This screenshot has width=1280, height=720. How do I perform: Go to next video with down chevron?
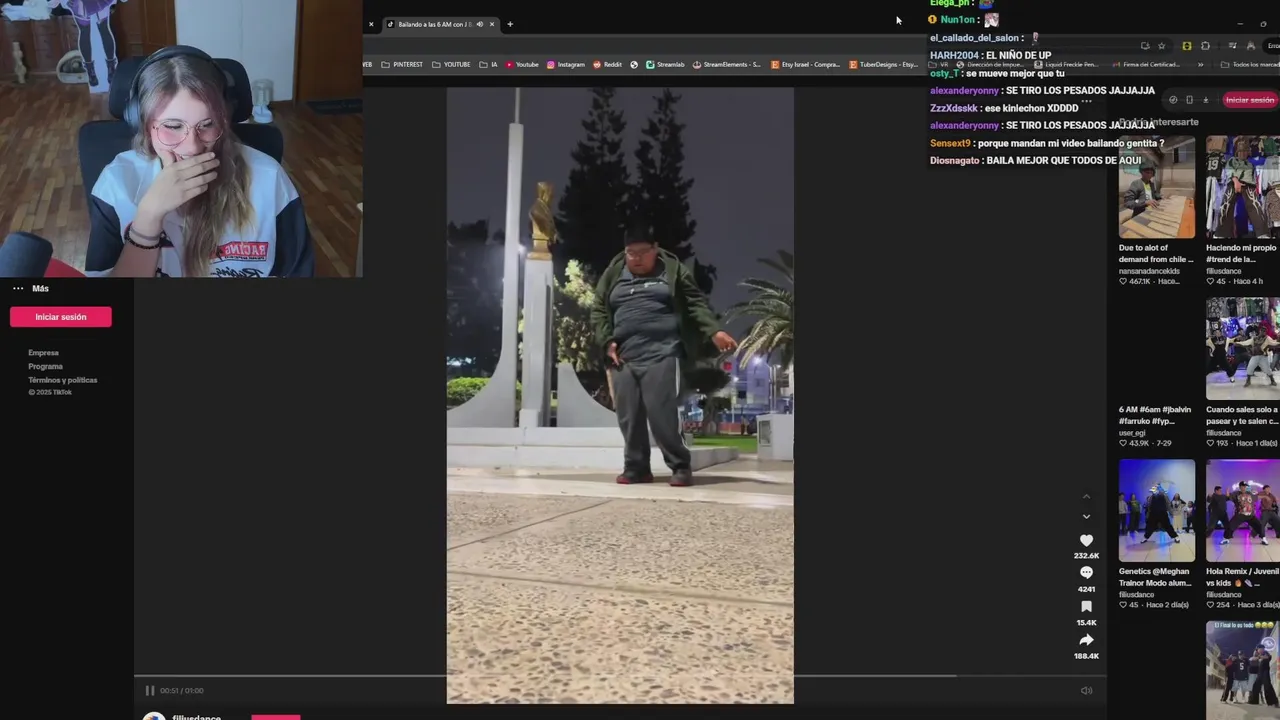tap(1086, 517)
